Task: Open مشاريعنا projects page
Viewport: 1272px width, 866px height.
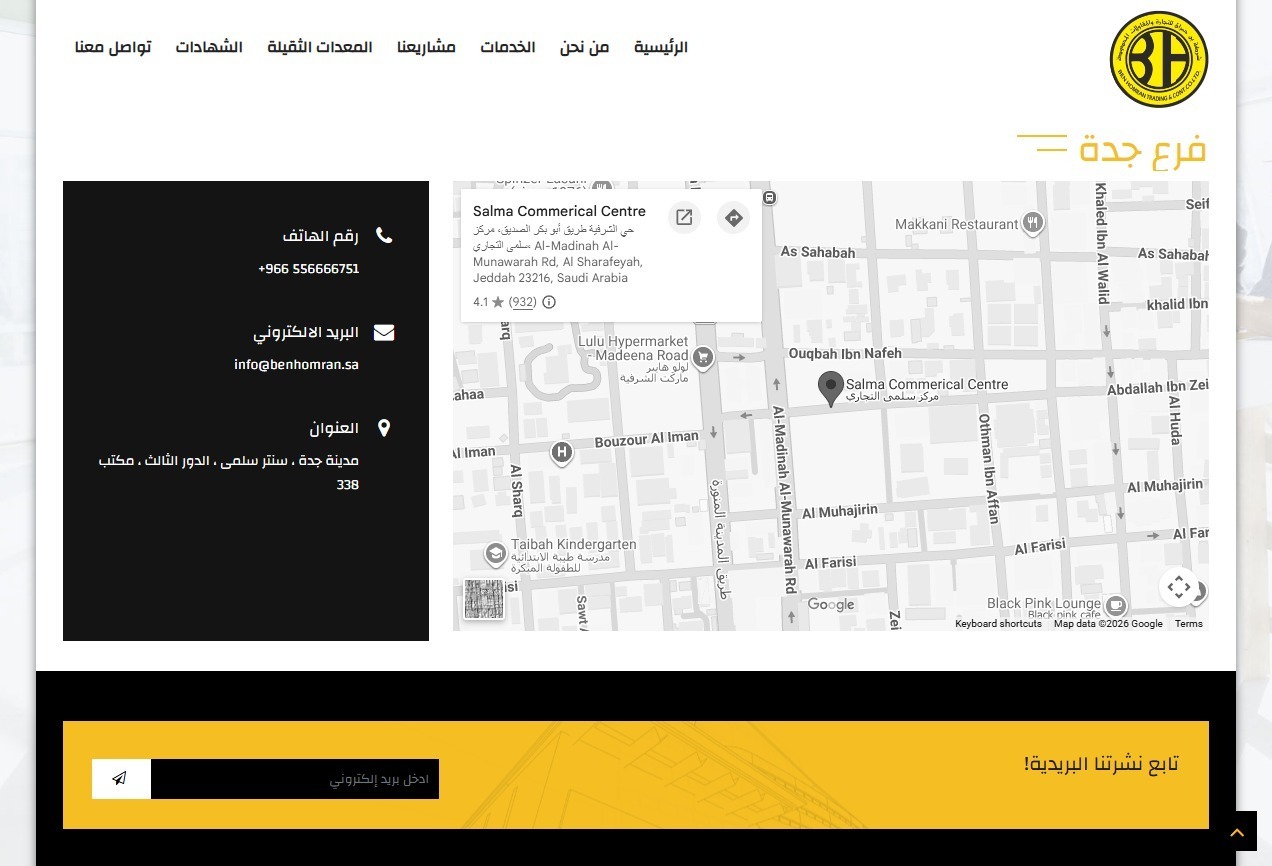Action: pos(426,47)
